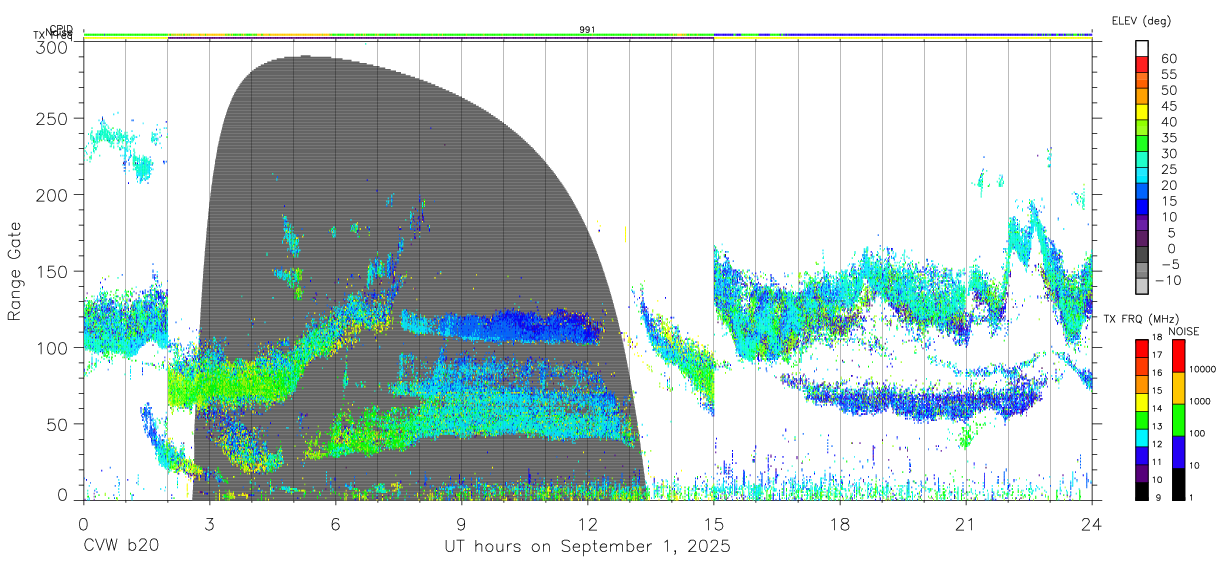Click the ELEV color bar label '30'
The height and width of the screenshot is (567, 1228).
pyautogui.click(x=1168, y=153)
